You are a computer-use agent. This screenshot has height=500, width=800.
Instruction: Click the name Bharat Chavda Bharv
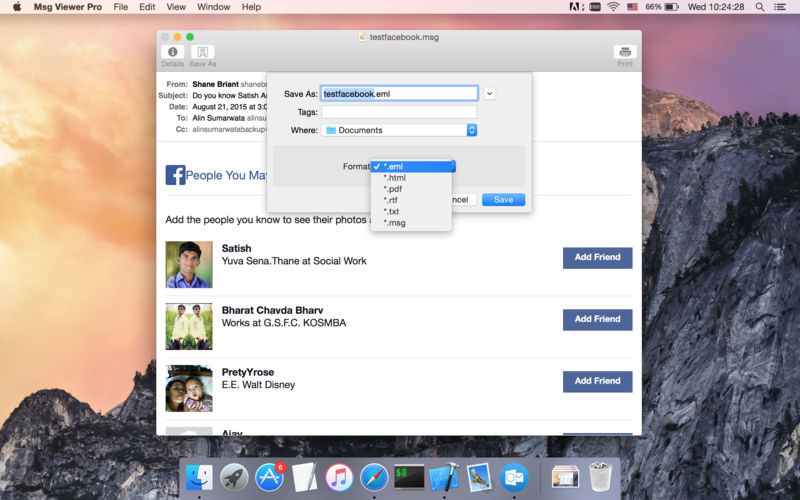click(272, 310)
